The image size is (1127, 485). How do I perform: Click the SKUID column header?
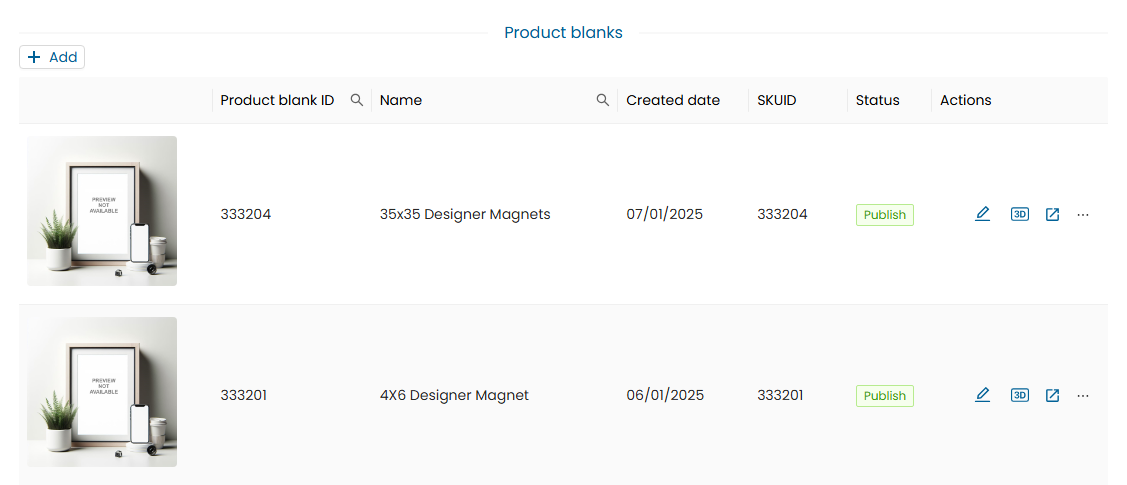click(777, 100)
